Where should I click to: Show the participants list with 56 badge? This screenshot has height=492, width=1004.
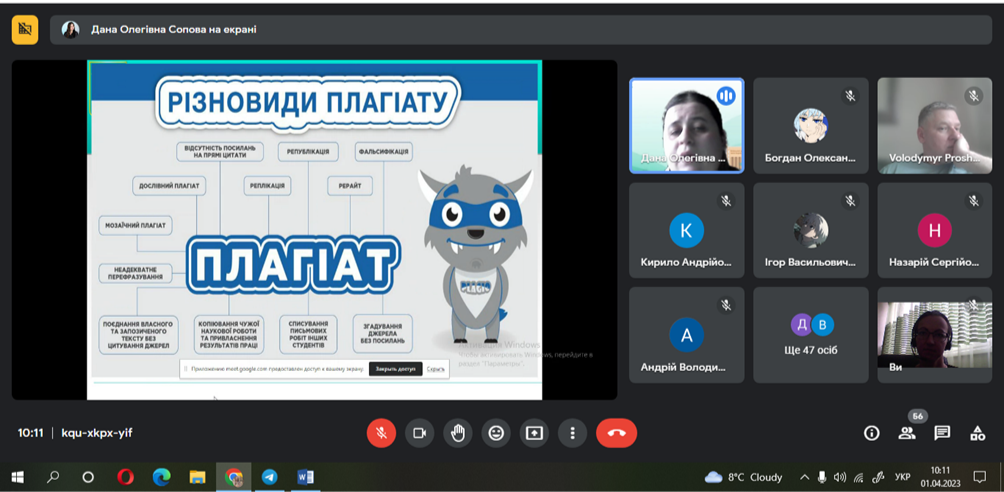click(907, 433)
